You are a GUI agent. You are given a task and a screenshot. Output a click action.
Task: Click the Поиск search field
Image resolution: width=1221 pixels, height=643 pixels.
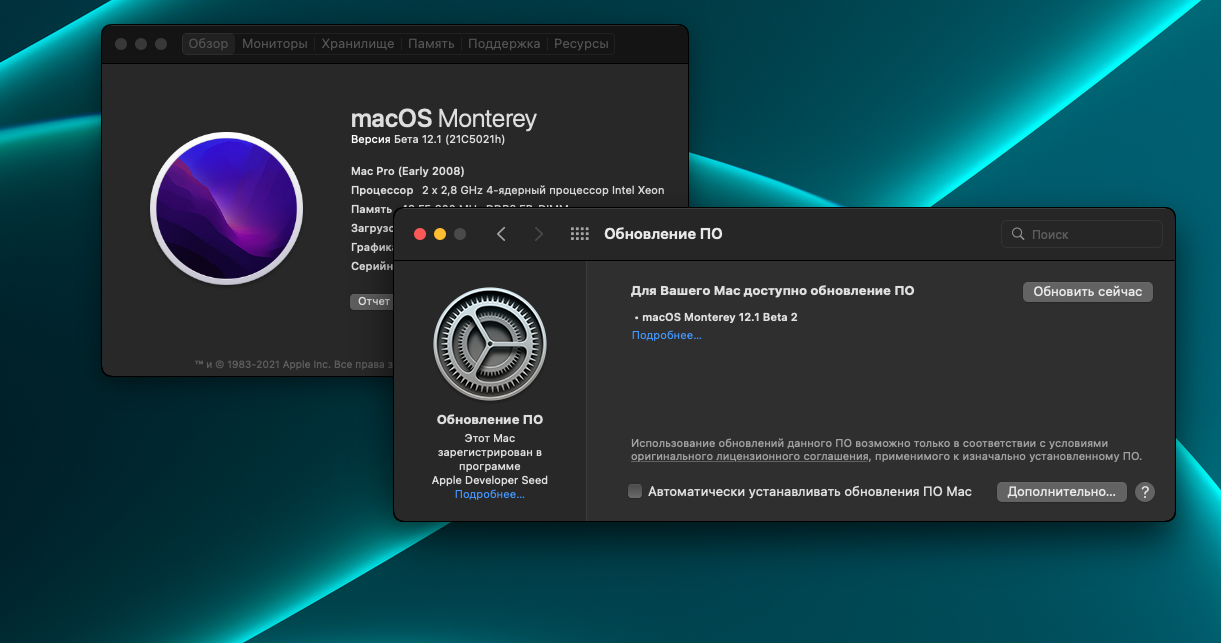[x=1082, y=234]
